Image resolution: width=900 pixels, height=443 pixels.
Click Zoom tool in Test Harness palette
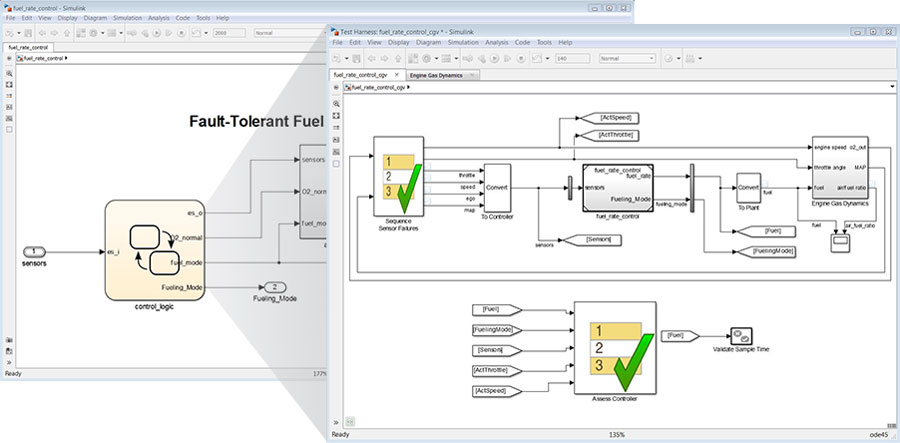pos(336,104)
